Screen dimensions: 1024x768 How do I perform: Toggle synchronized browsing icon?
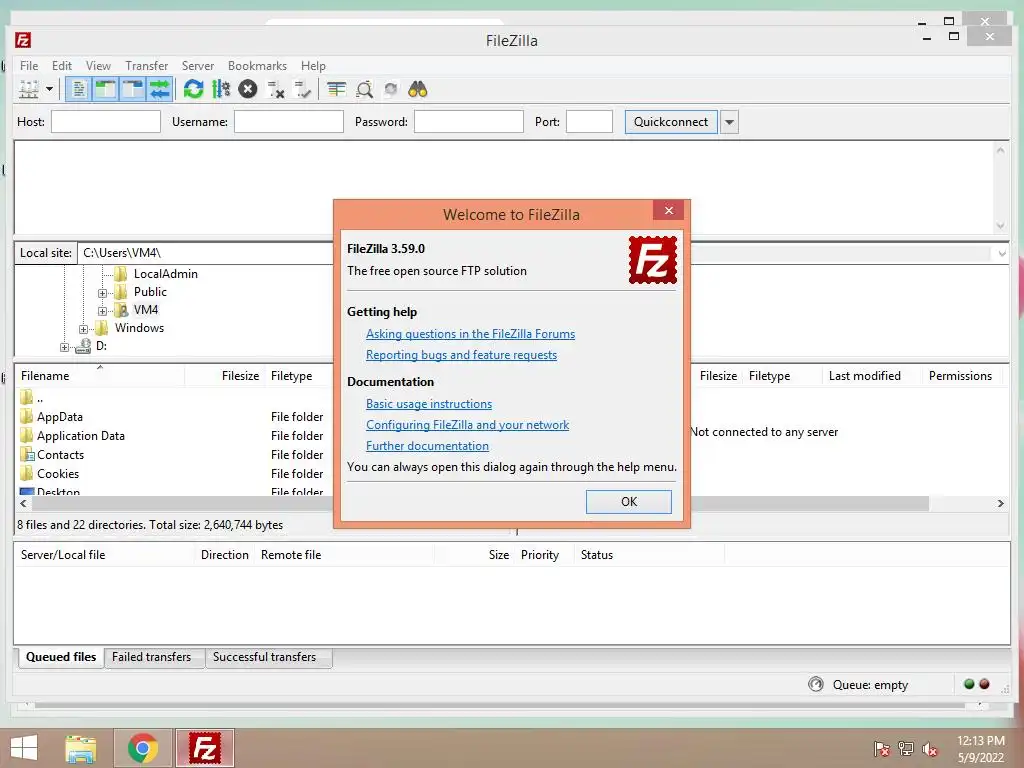(x=391, y=89)
